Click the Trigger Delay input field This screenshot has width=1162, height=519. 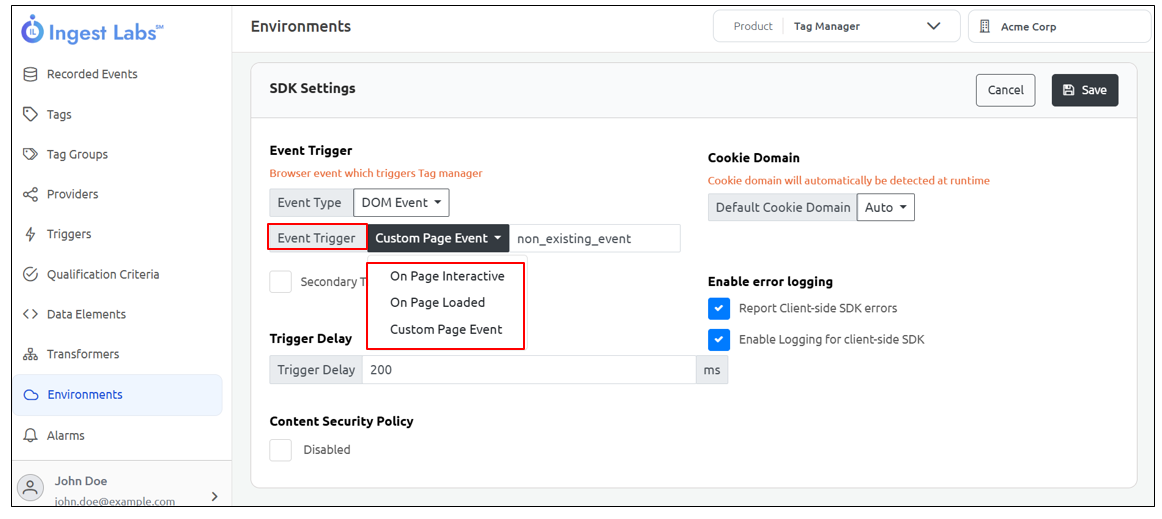529,370
